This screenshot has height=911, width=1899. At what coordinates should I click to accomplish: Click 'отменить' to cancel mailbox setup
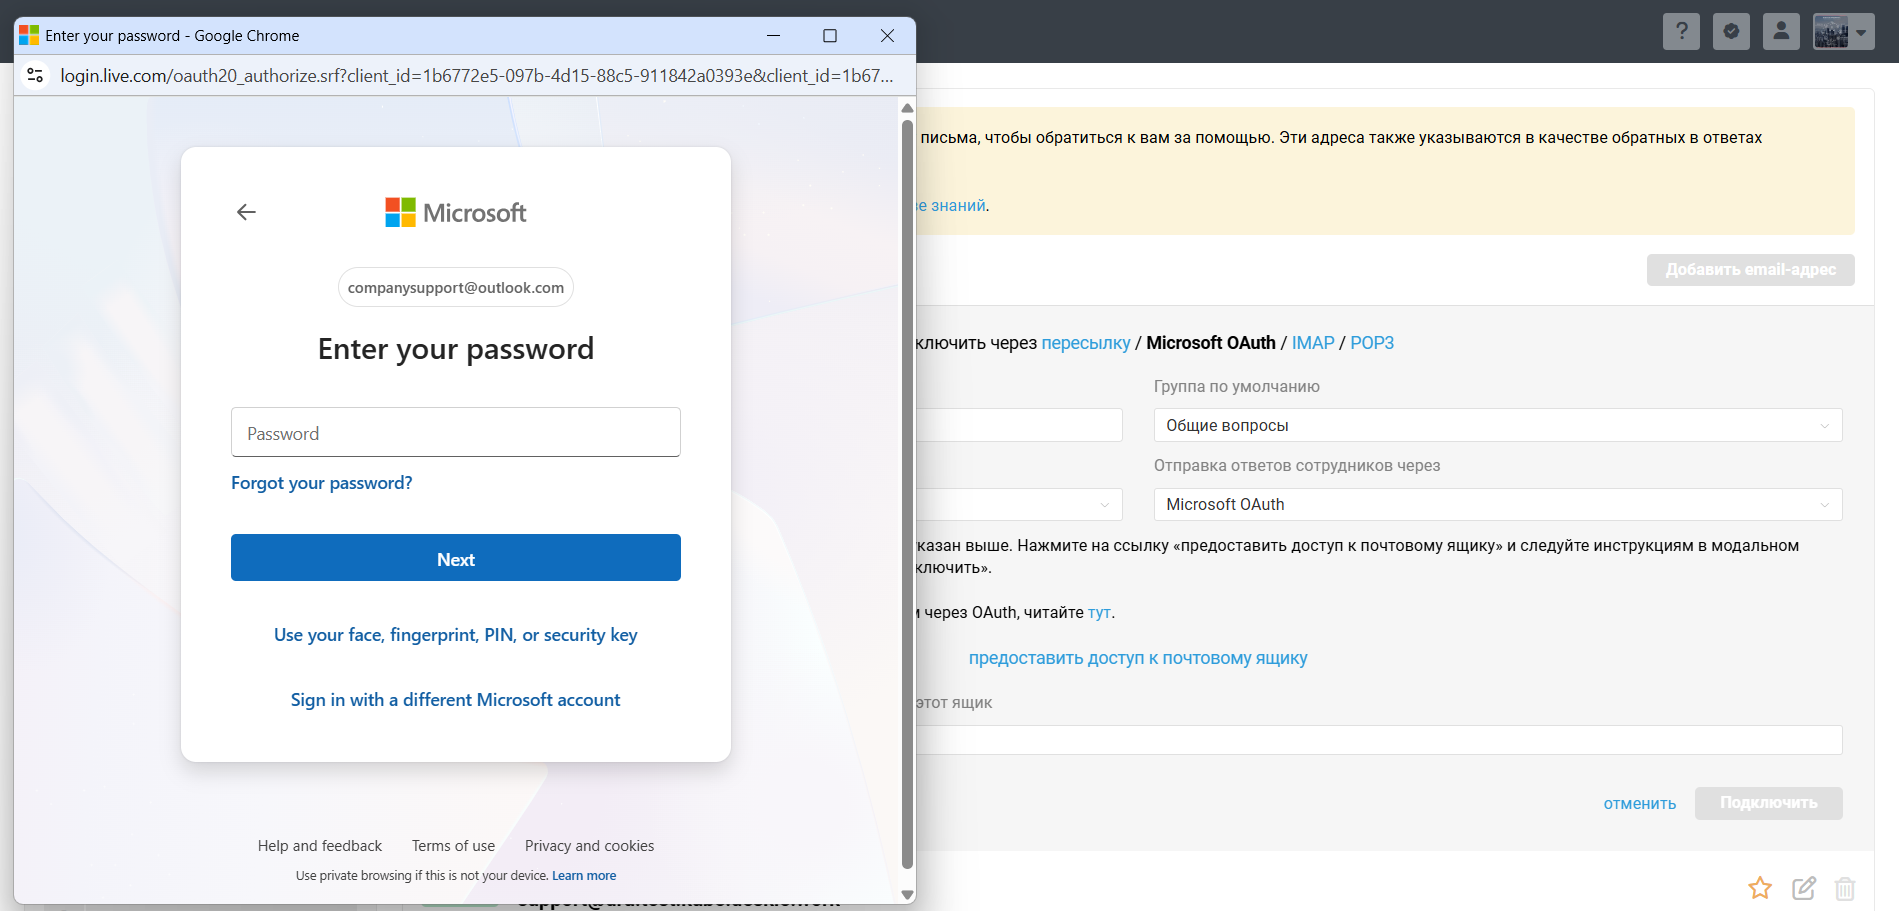tap(1640, 804)
